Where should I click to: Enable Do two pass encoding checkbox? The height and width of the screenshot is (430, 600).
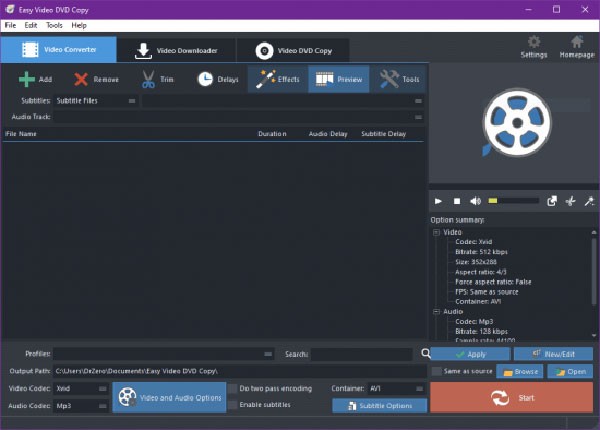coord(232,389)
